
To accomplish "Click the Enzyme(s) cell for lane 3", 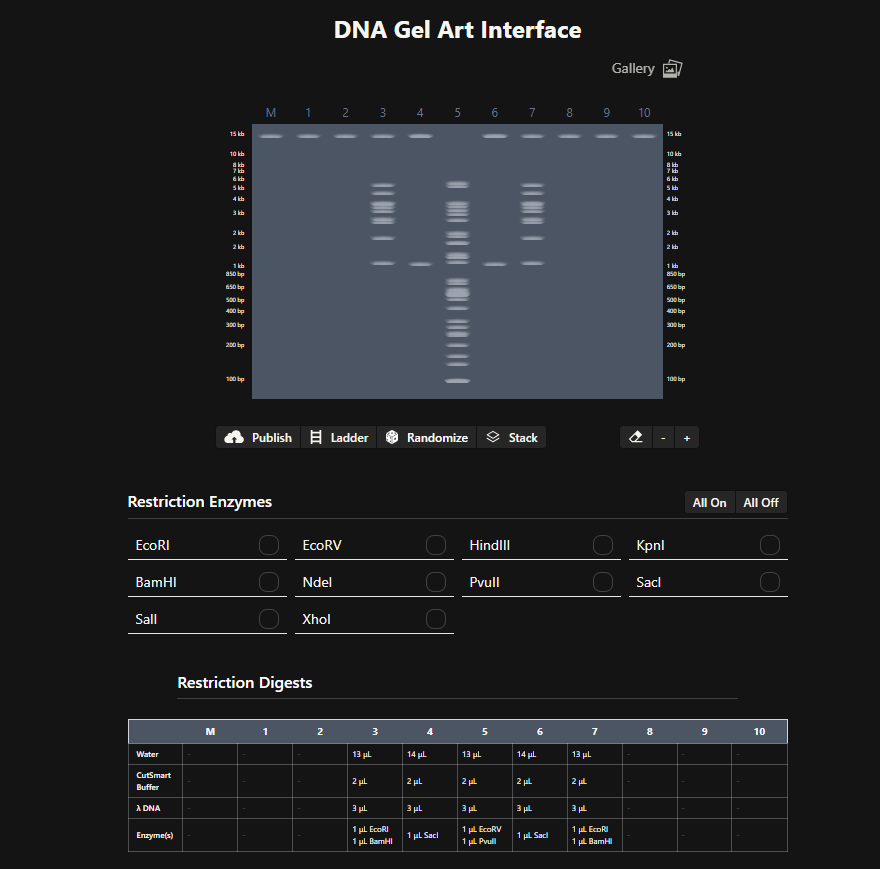I will (375, 835).
